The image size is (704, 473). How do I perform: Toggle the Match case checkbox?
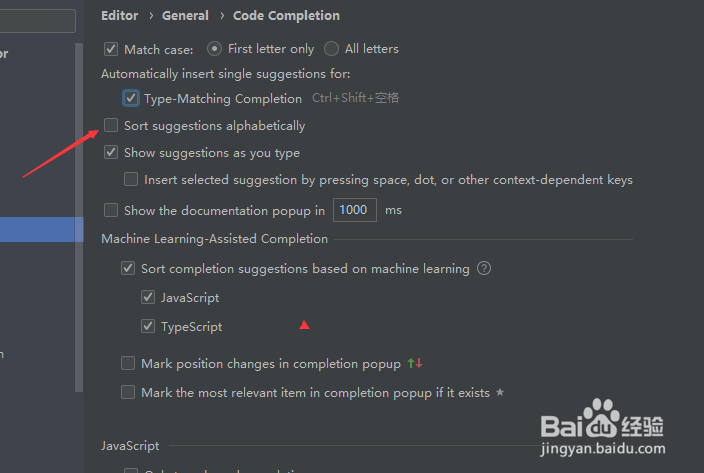pos(111,49)
